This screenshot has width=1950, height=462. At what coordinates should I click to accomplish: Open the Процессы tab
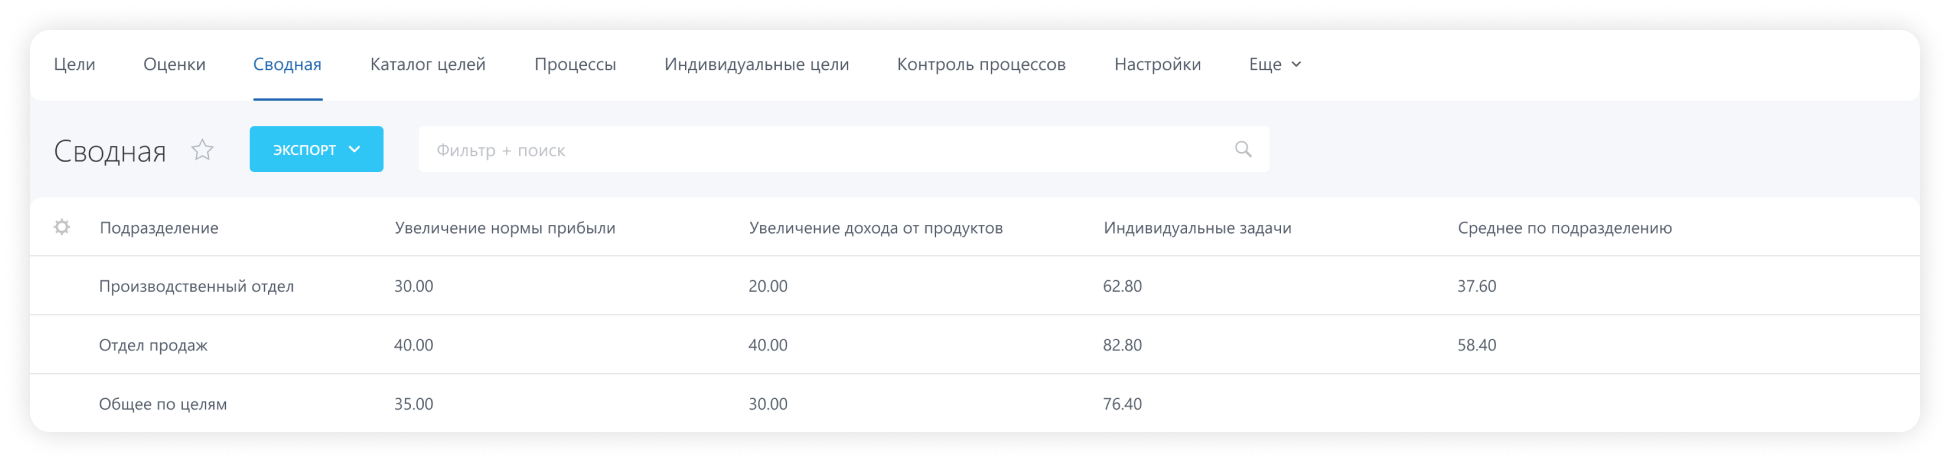point(575,64)
